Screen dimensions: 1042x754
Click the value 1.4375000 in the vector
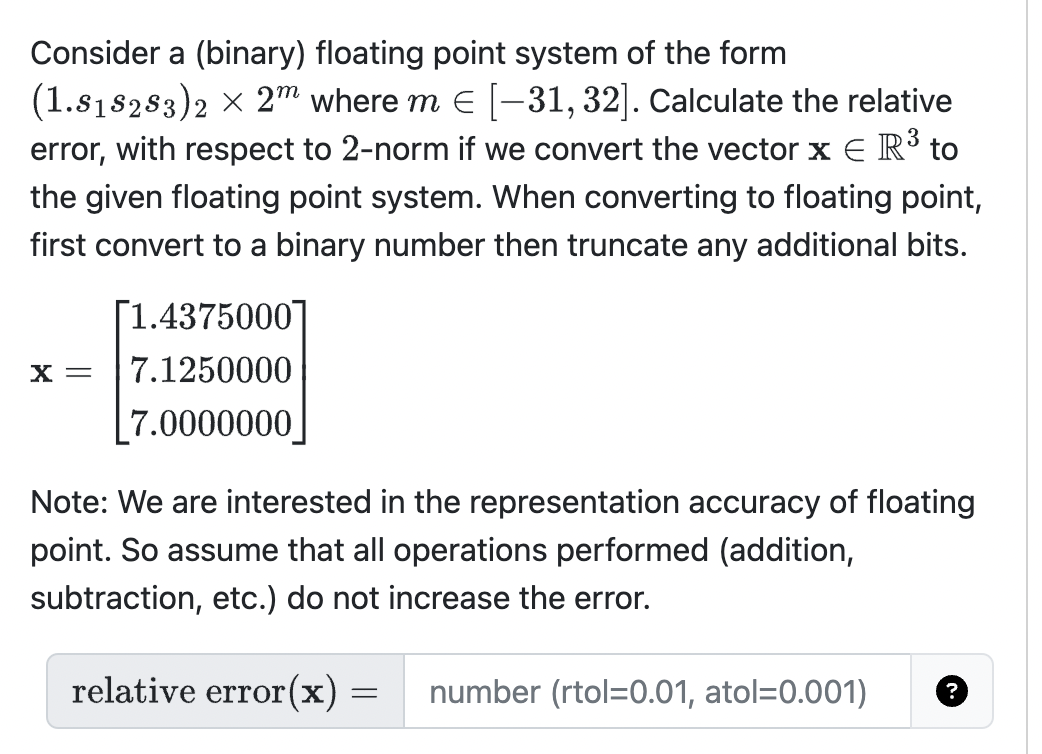pyautogui.click(x=211, y=318)
